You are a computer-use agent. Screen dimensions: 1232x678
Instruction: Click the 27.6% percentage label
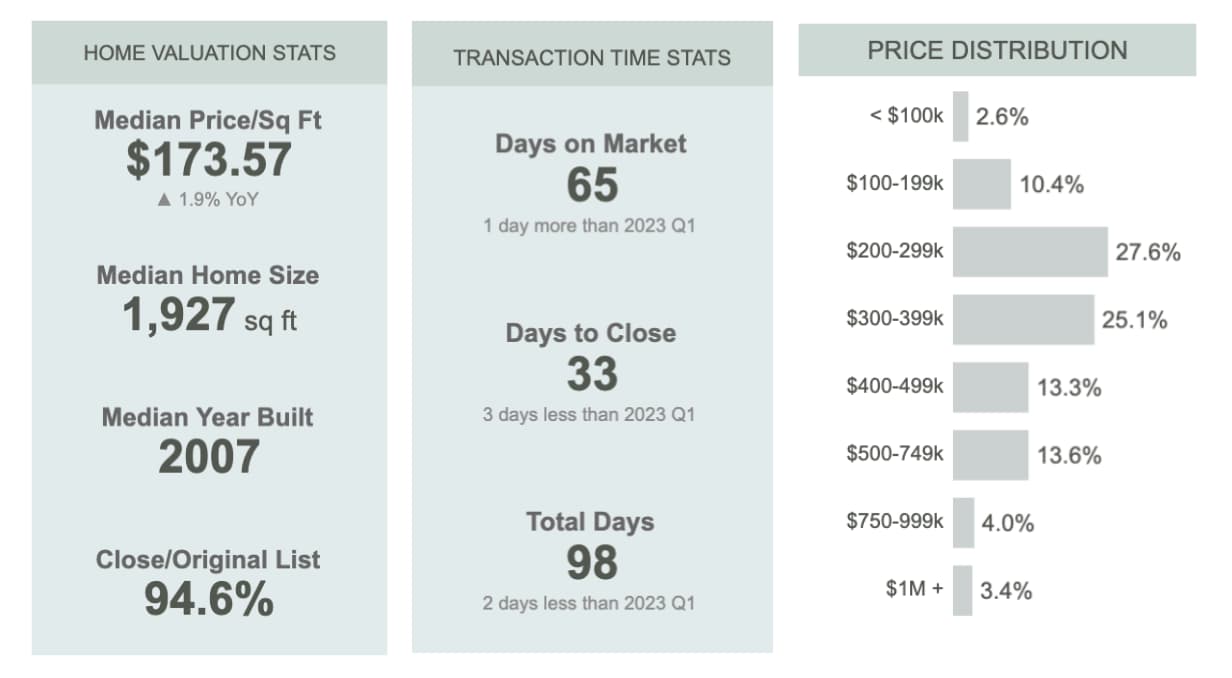tap(1148, 252)
